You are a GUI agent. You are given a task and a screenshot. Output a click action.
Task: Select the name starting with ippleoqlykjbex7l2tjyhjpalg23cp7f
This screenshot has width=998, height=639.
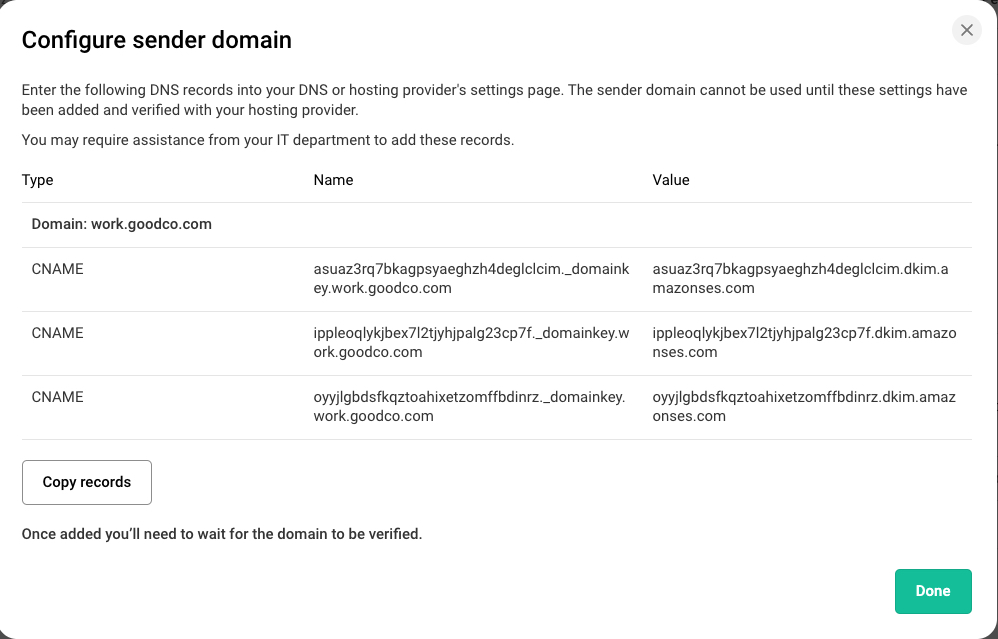tap(470, 342)
